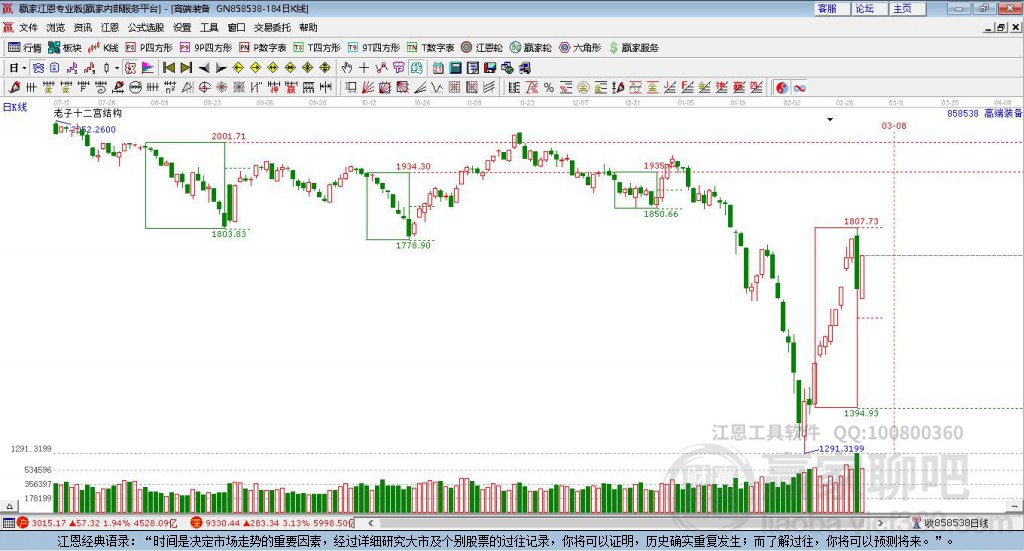Click the 老子十二宫结构 indicator title
Viewport: 1024px width, 551px height.
coord(88,113)
